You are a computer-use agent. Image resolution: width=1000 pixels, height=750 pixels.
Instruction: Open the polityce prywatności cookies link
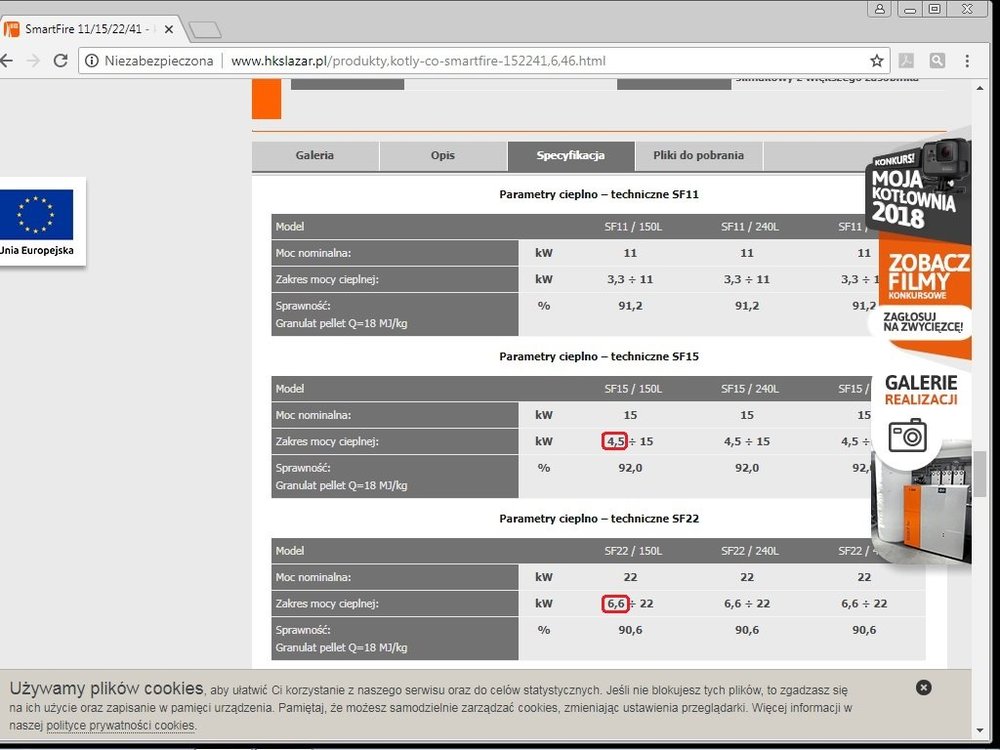pyautogui.click(x=120, y=725)
